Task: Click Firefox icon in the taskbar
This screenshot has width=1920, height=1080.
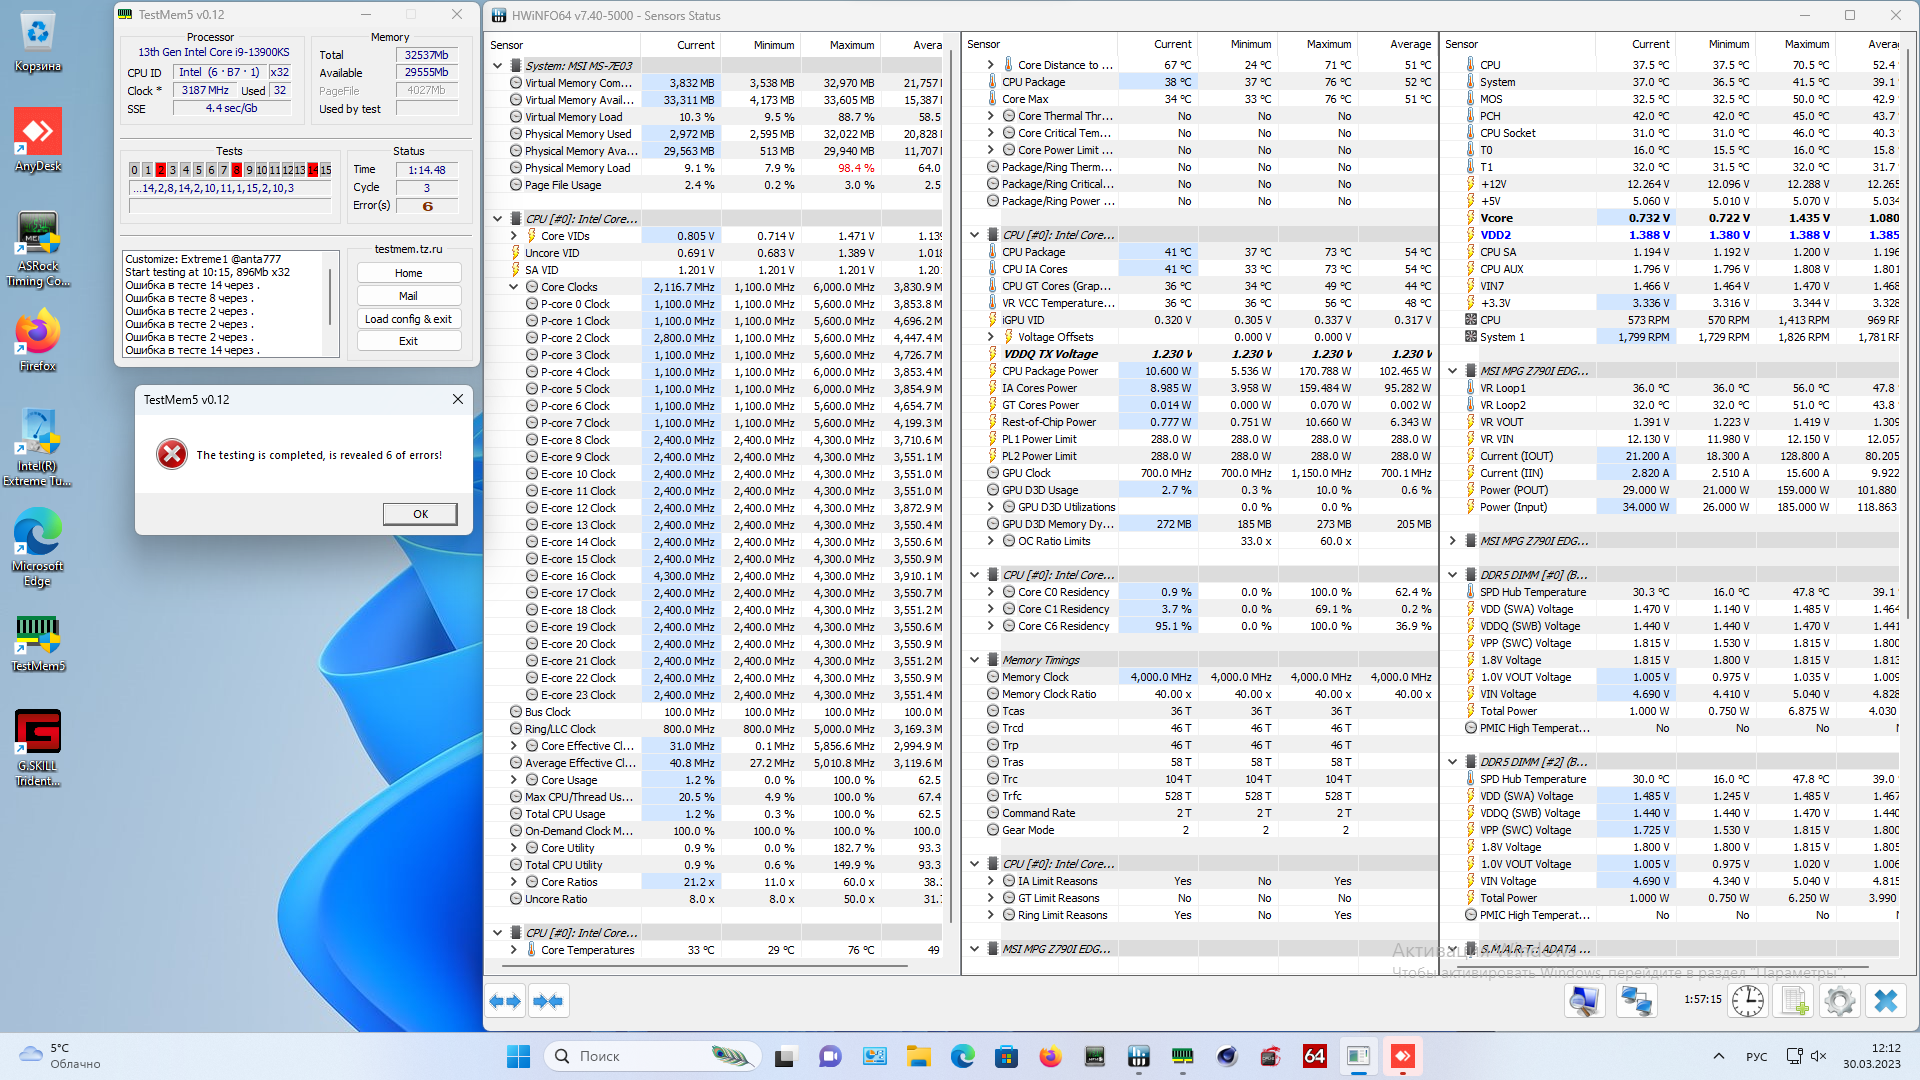Action: [1050, 1056]
